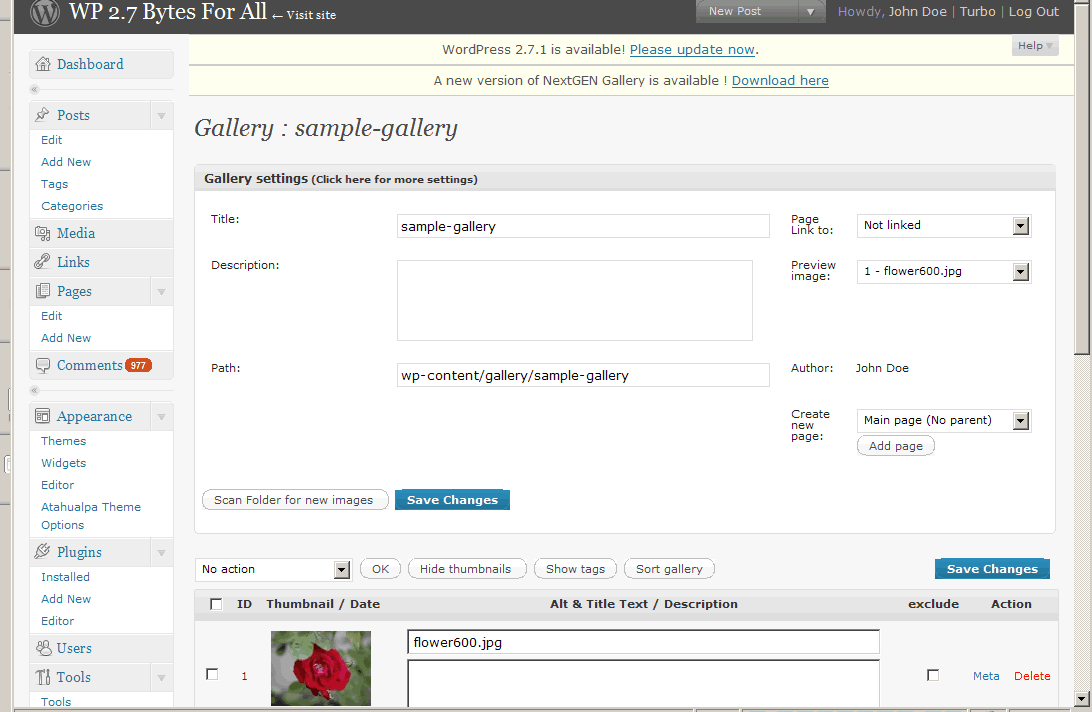
Task: Toggle the Appearance menu arrow
Action: click(x=162, y=417)
